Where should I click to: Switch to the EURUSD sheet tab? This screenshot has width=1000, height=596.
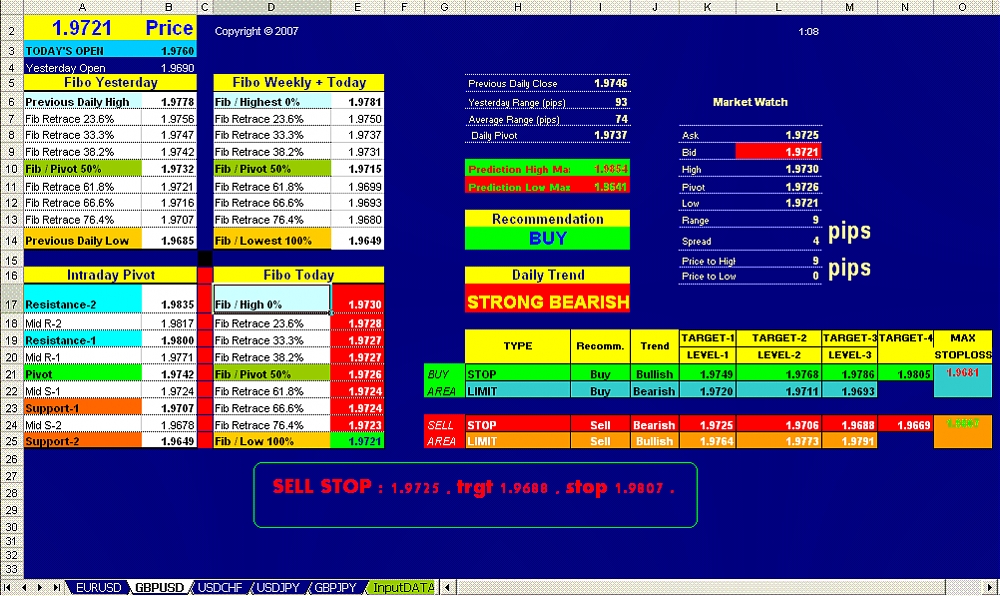pyautogui.click(x=98, y=588)
